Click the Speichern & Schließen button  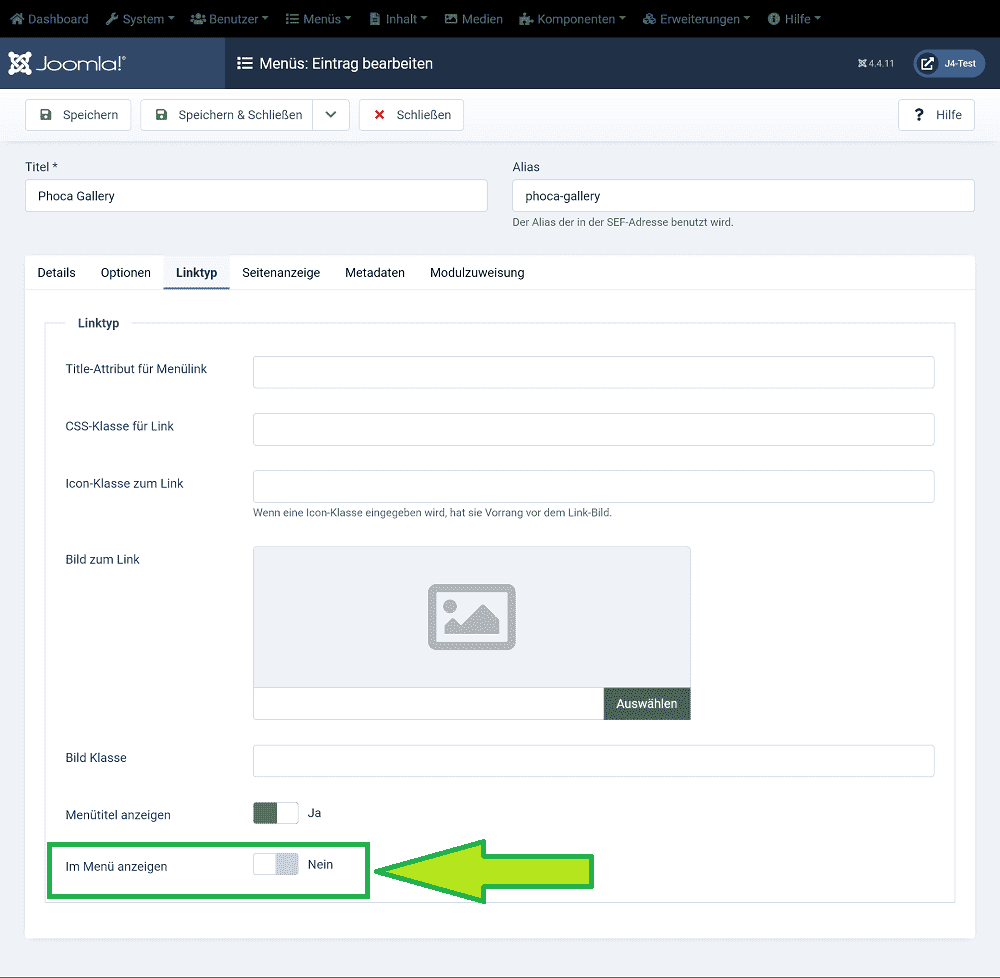point(227,115)
